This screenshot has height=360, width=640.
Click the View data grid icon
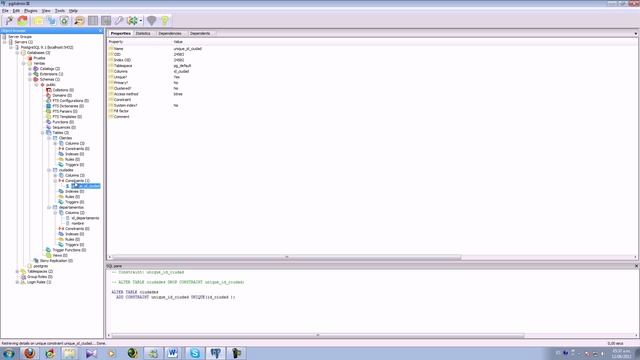point(93,20)
